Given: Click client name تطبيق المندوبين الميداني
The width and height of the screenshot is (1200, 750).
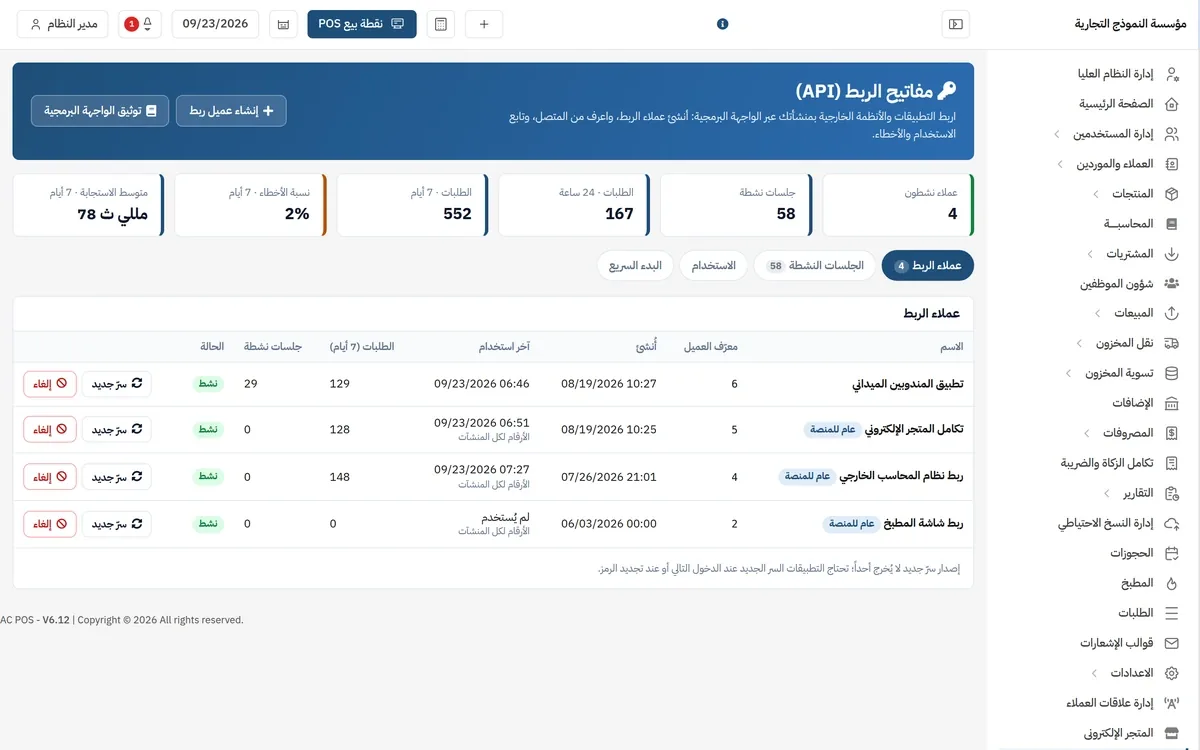Looking at the screenshot, I should (x=908, y=384).
